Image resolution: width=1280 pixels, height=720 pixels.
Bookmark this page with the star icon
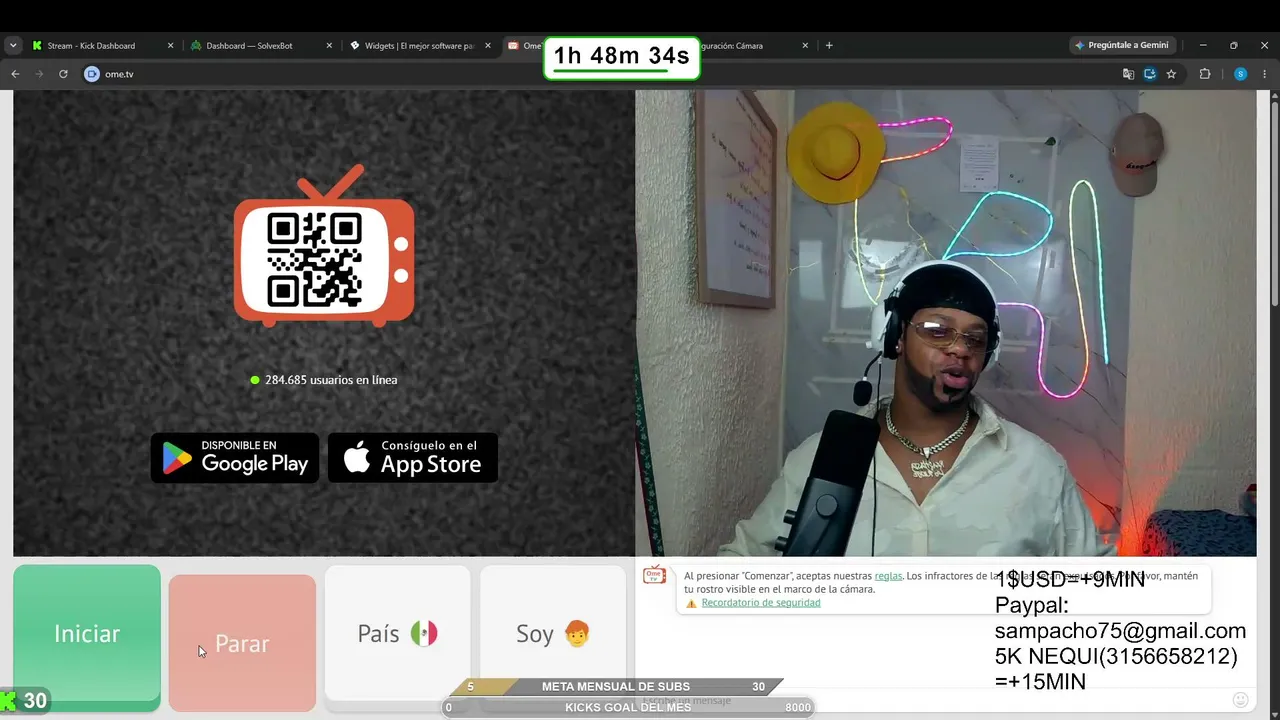click(x=1171, y=74)
